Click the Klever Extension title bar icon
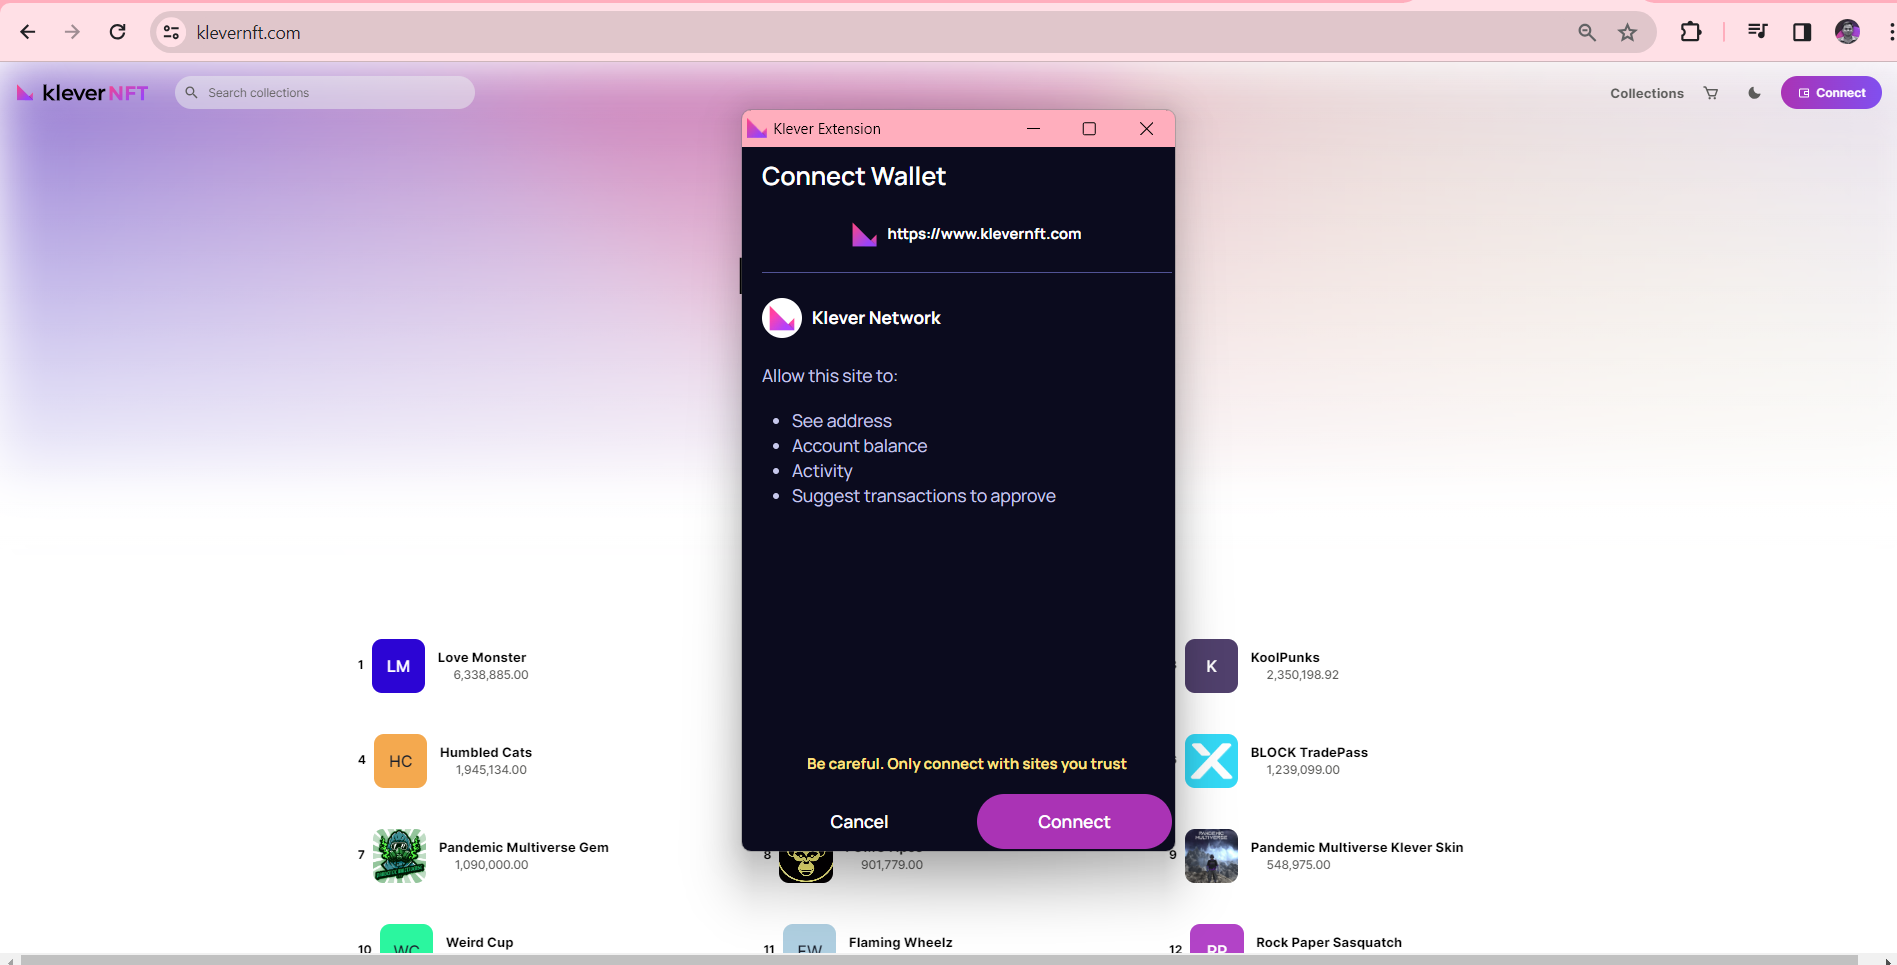 (757, 129)
